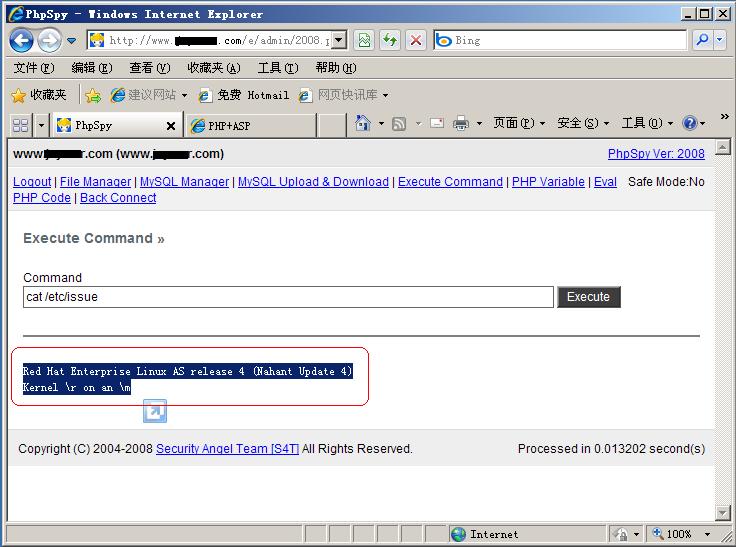The width and height of the screenshot is (736, 547).
Task: Click the Safe Mode:No text
Action: pos(666,182)
